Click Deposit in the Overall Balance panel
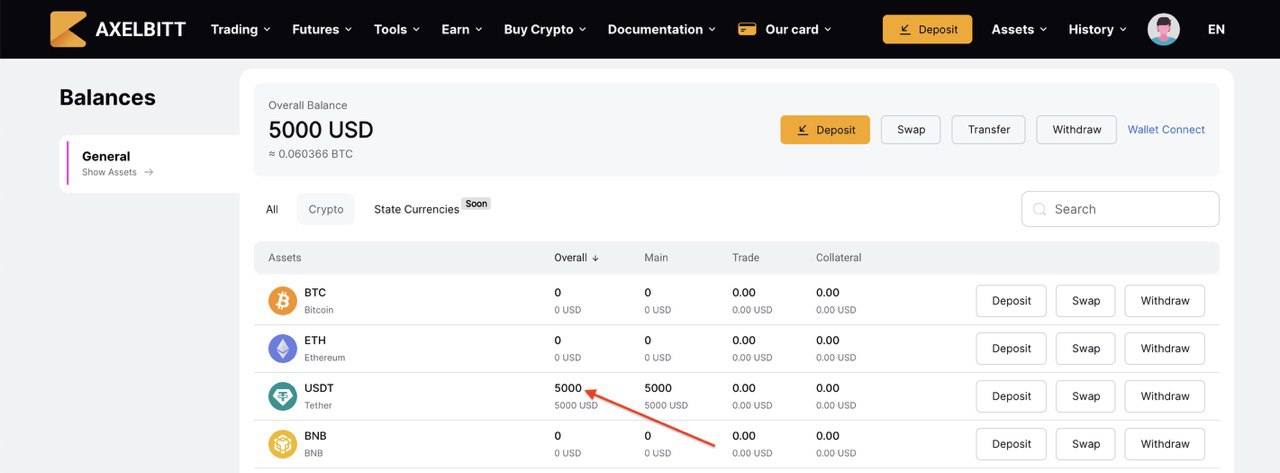The height and width of the screenshot is (473, 1280). (825, 130)
